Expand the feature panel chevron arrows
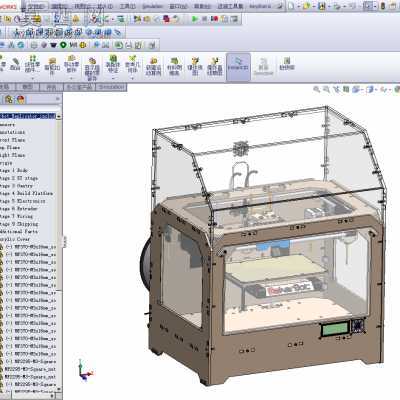 [x=57, y=99]
